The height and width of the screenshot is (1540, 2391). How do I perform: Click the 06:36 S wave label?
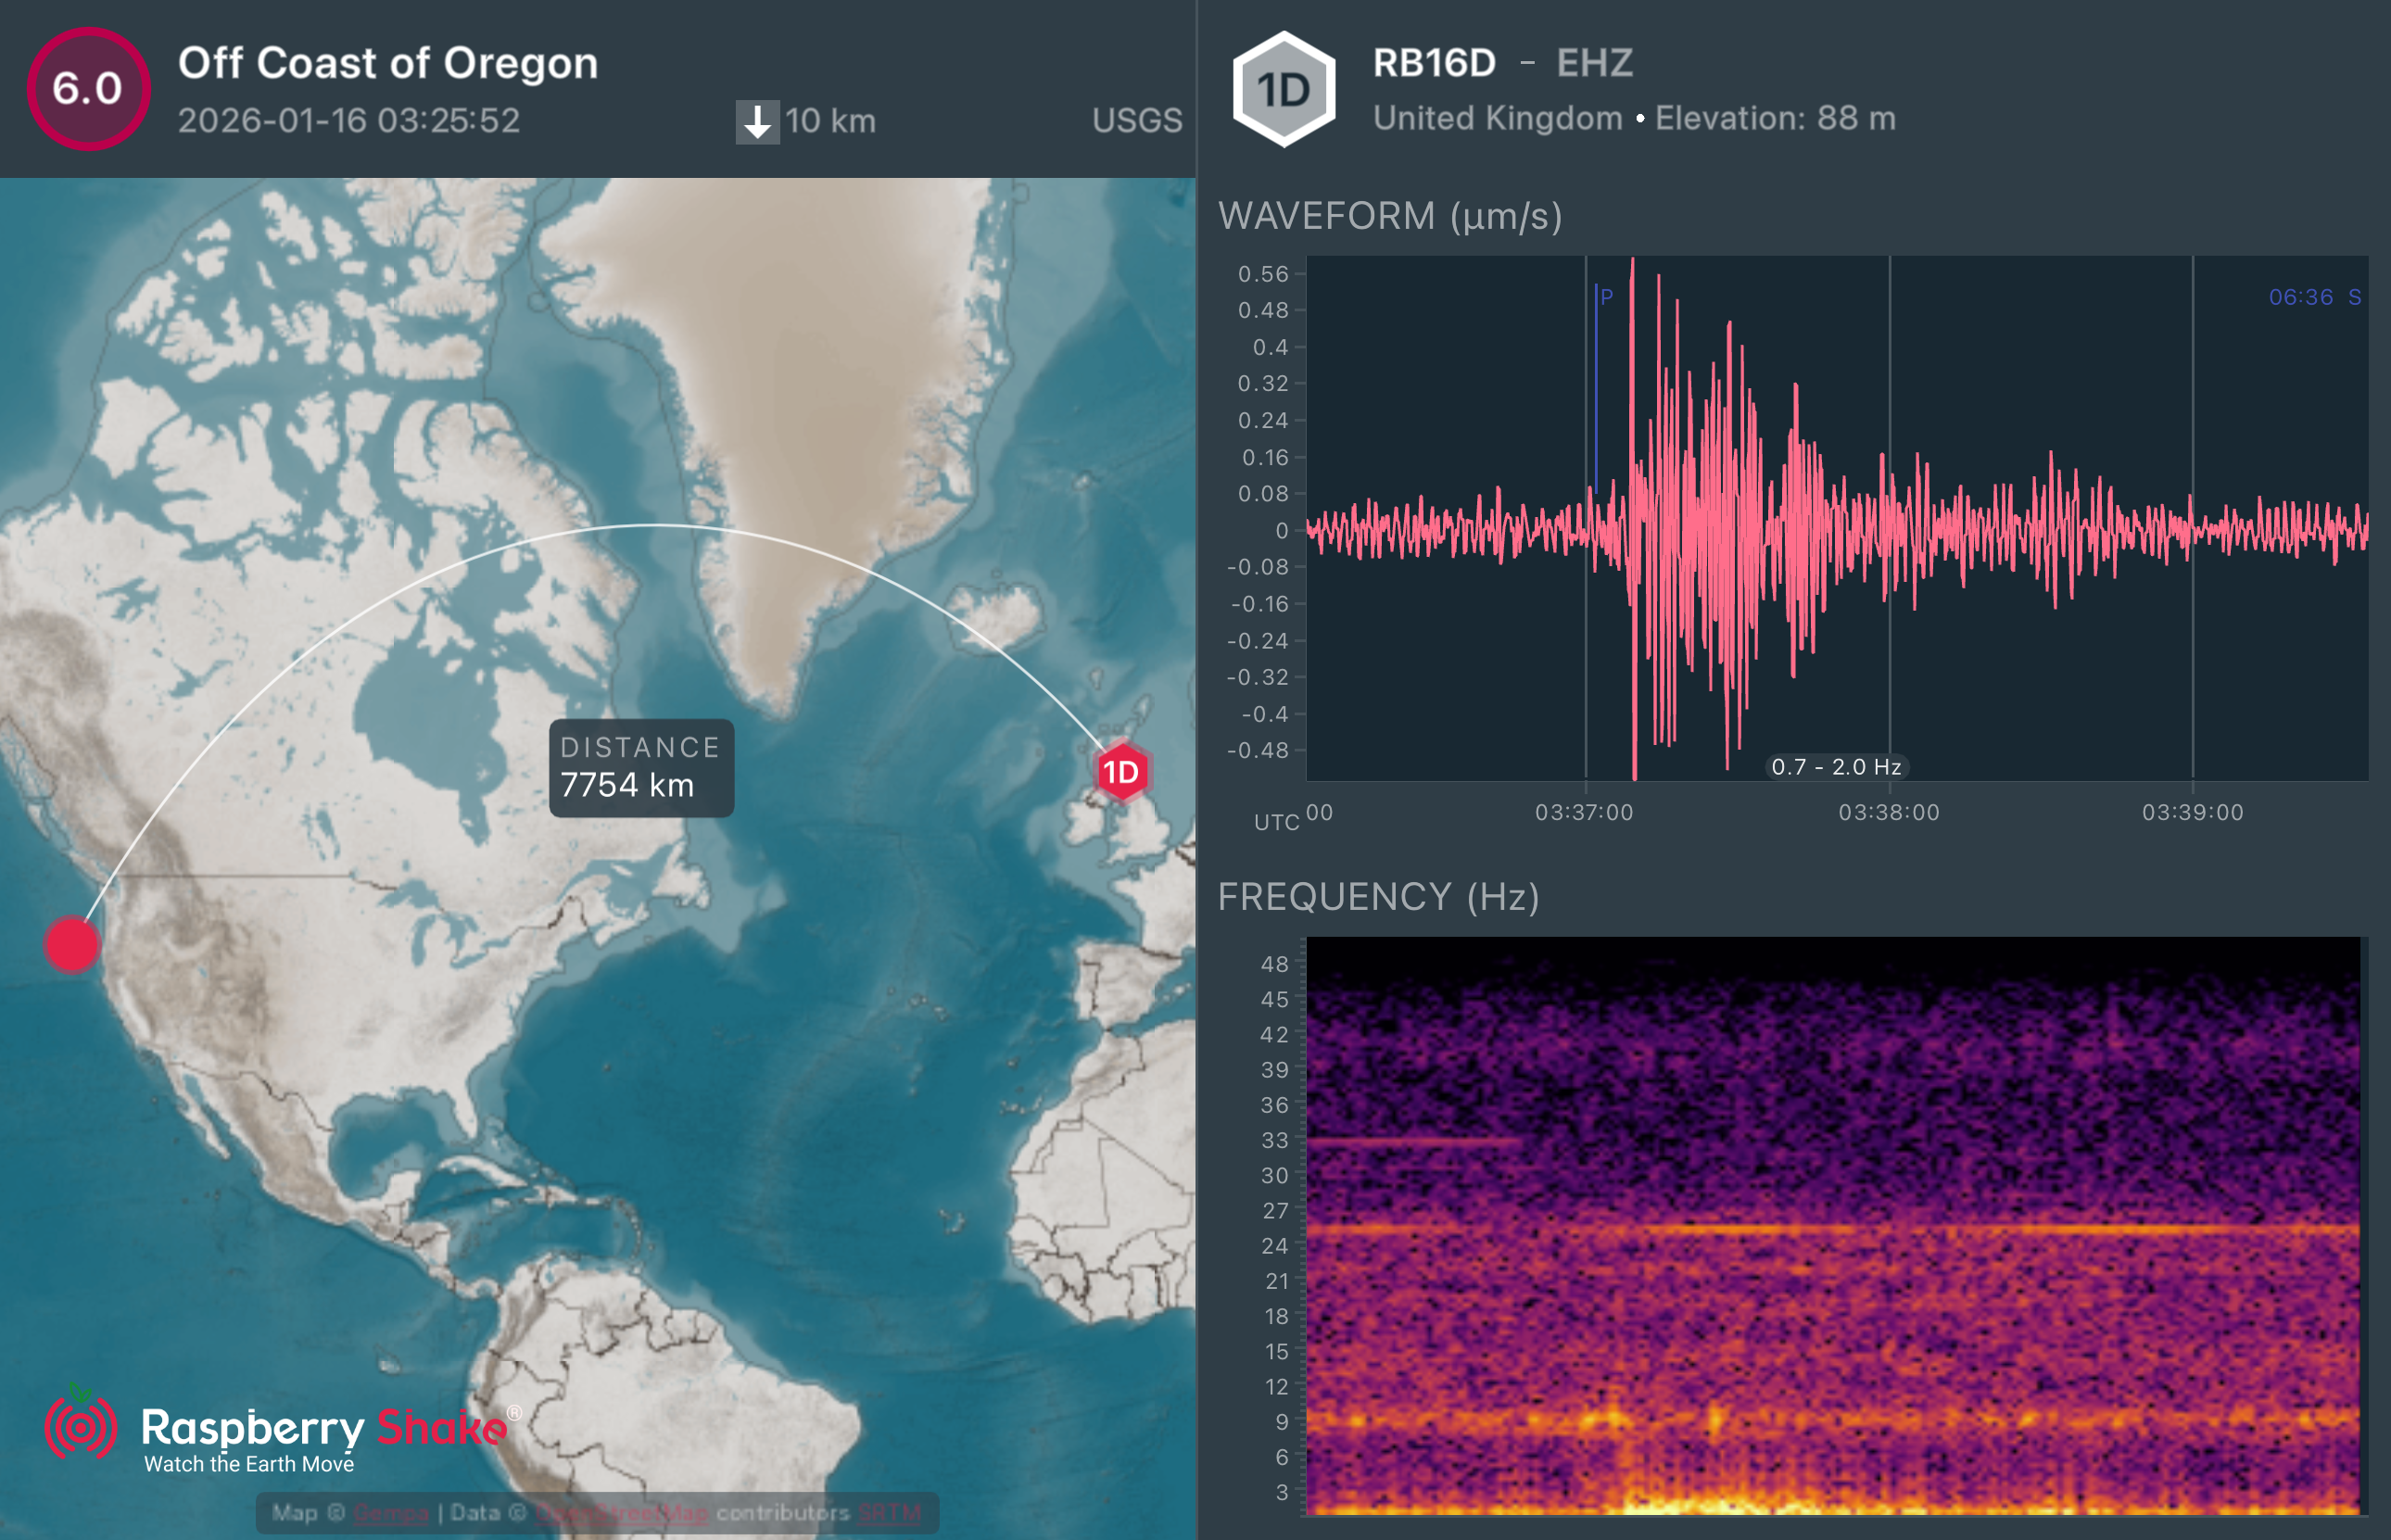click(2313, 297)
